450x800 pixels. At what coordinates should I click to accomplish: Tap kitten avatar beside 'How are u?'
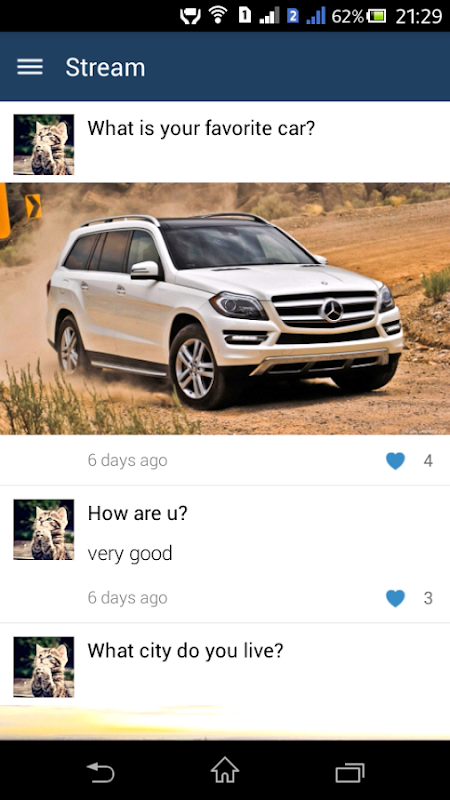click(44, 530)
